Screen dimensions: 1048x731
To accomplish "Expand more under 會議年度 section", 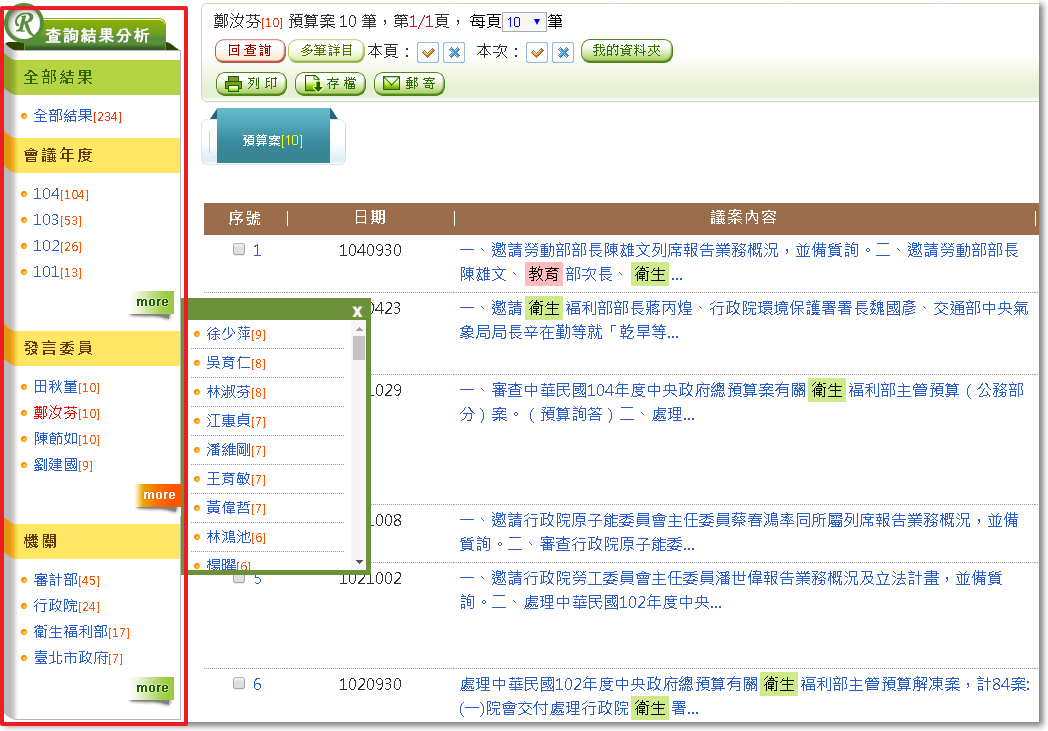I will (x=152, y=302).
